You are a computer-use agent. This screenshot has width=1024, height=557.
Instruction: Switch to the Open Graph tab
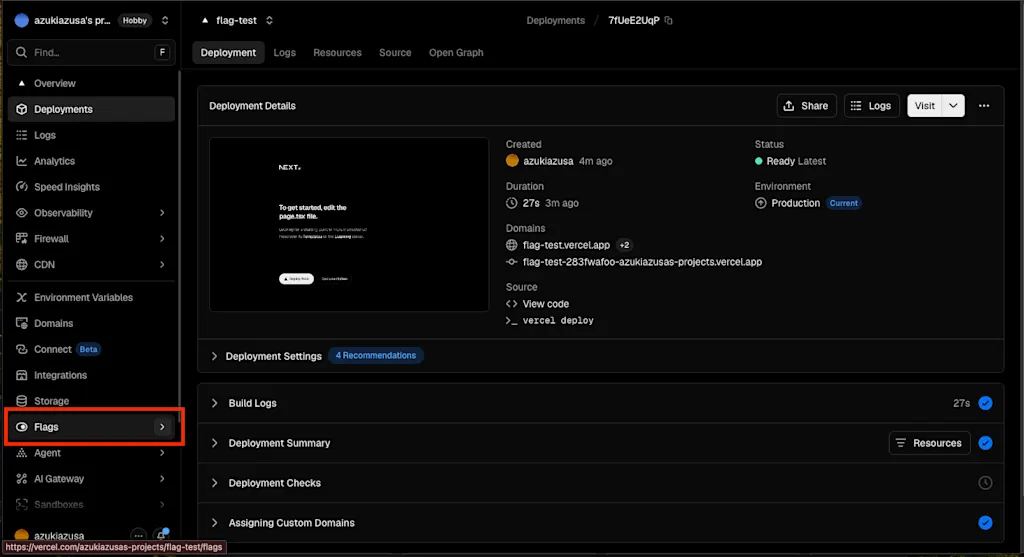[456, 52]
